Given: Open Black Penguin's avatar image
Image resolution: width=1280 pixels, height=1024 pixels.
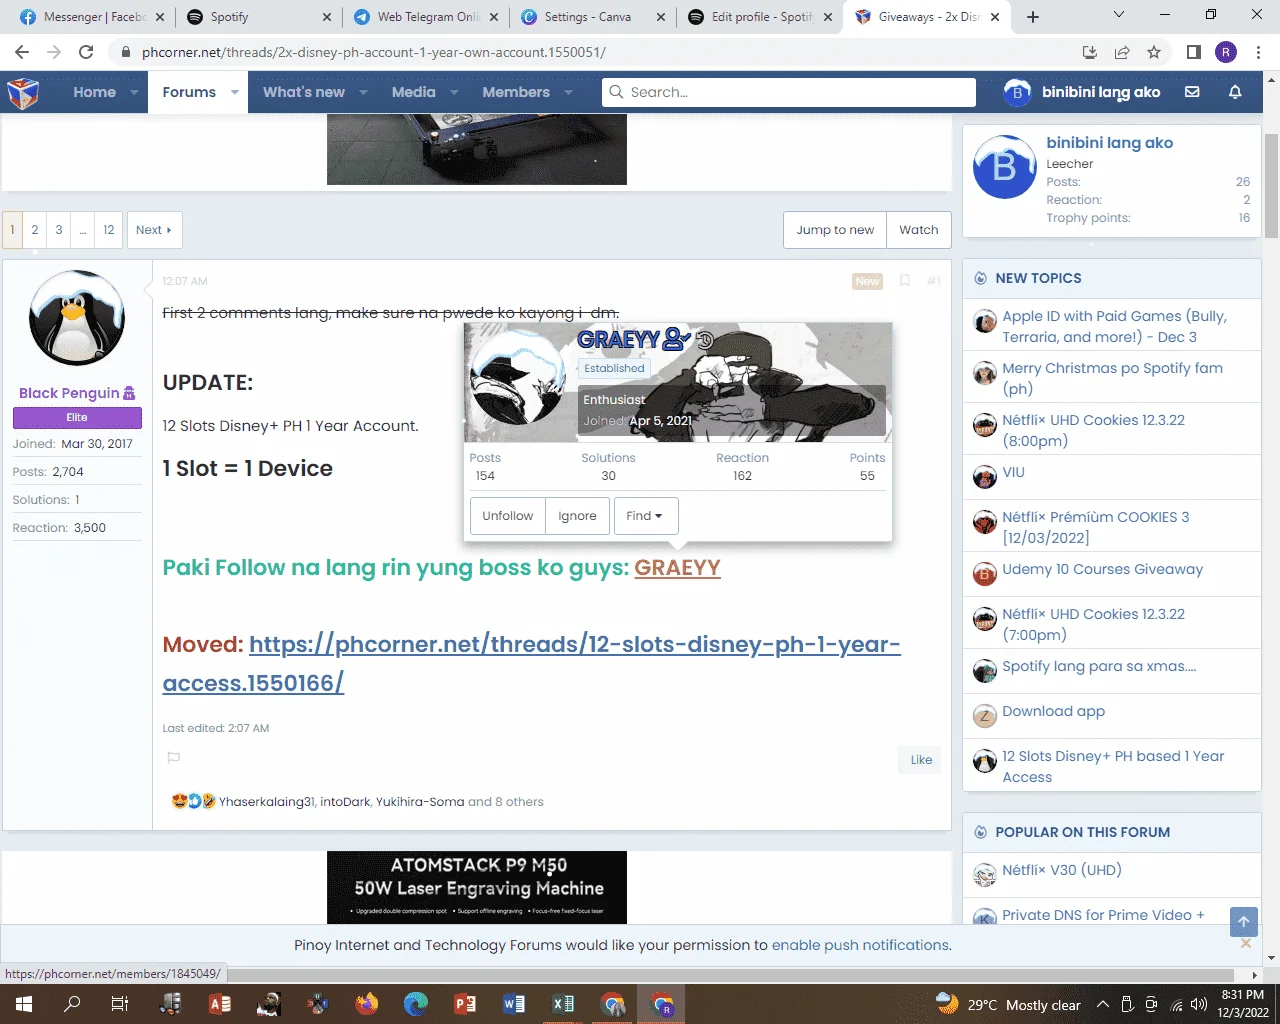Looking at the screenshot, I should coord(77,318).
